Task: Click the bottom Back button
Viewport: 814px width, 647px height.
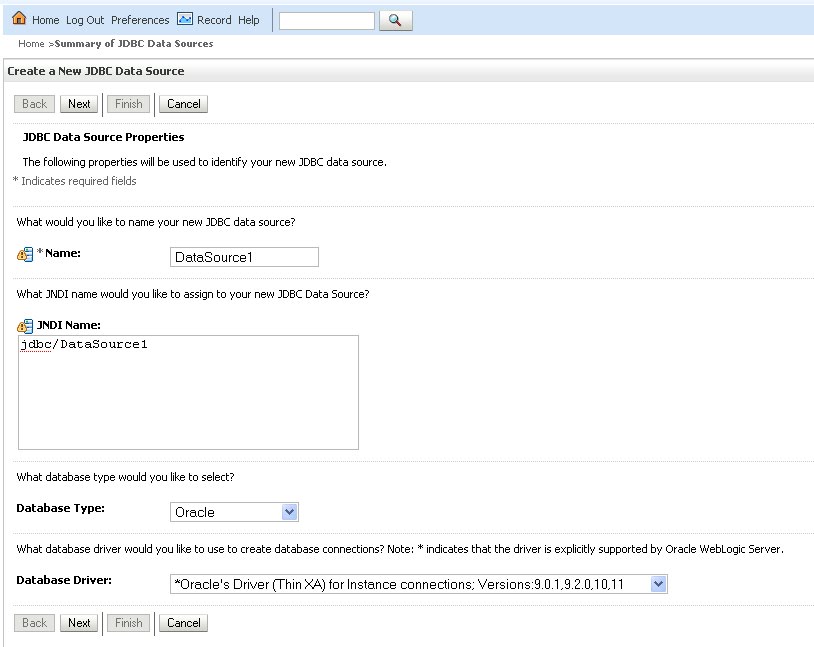Action: pos(33,622)
